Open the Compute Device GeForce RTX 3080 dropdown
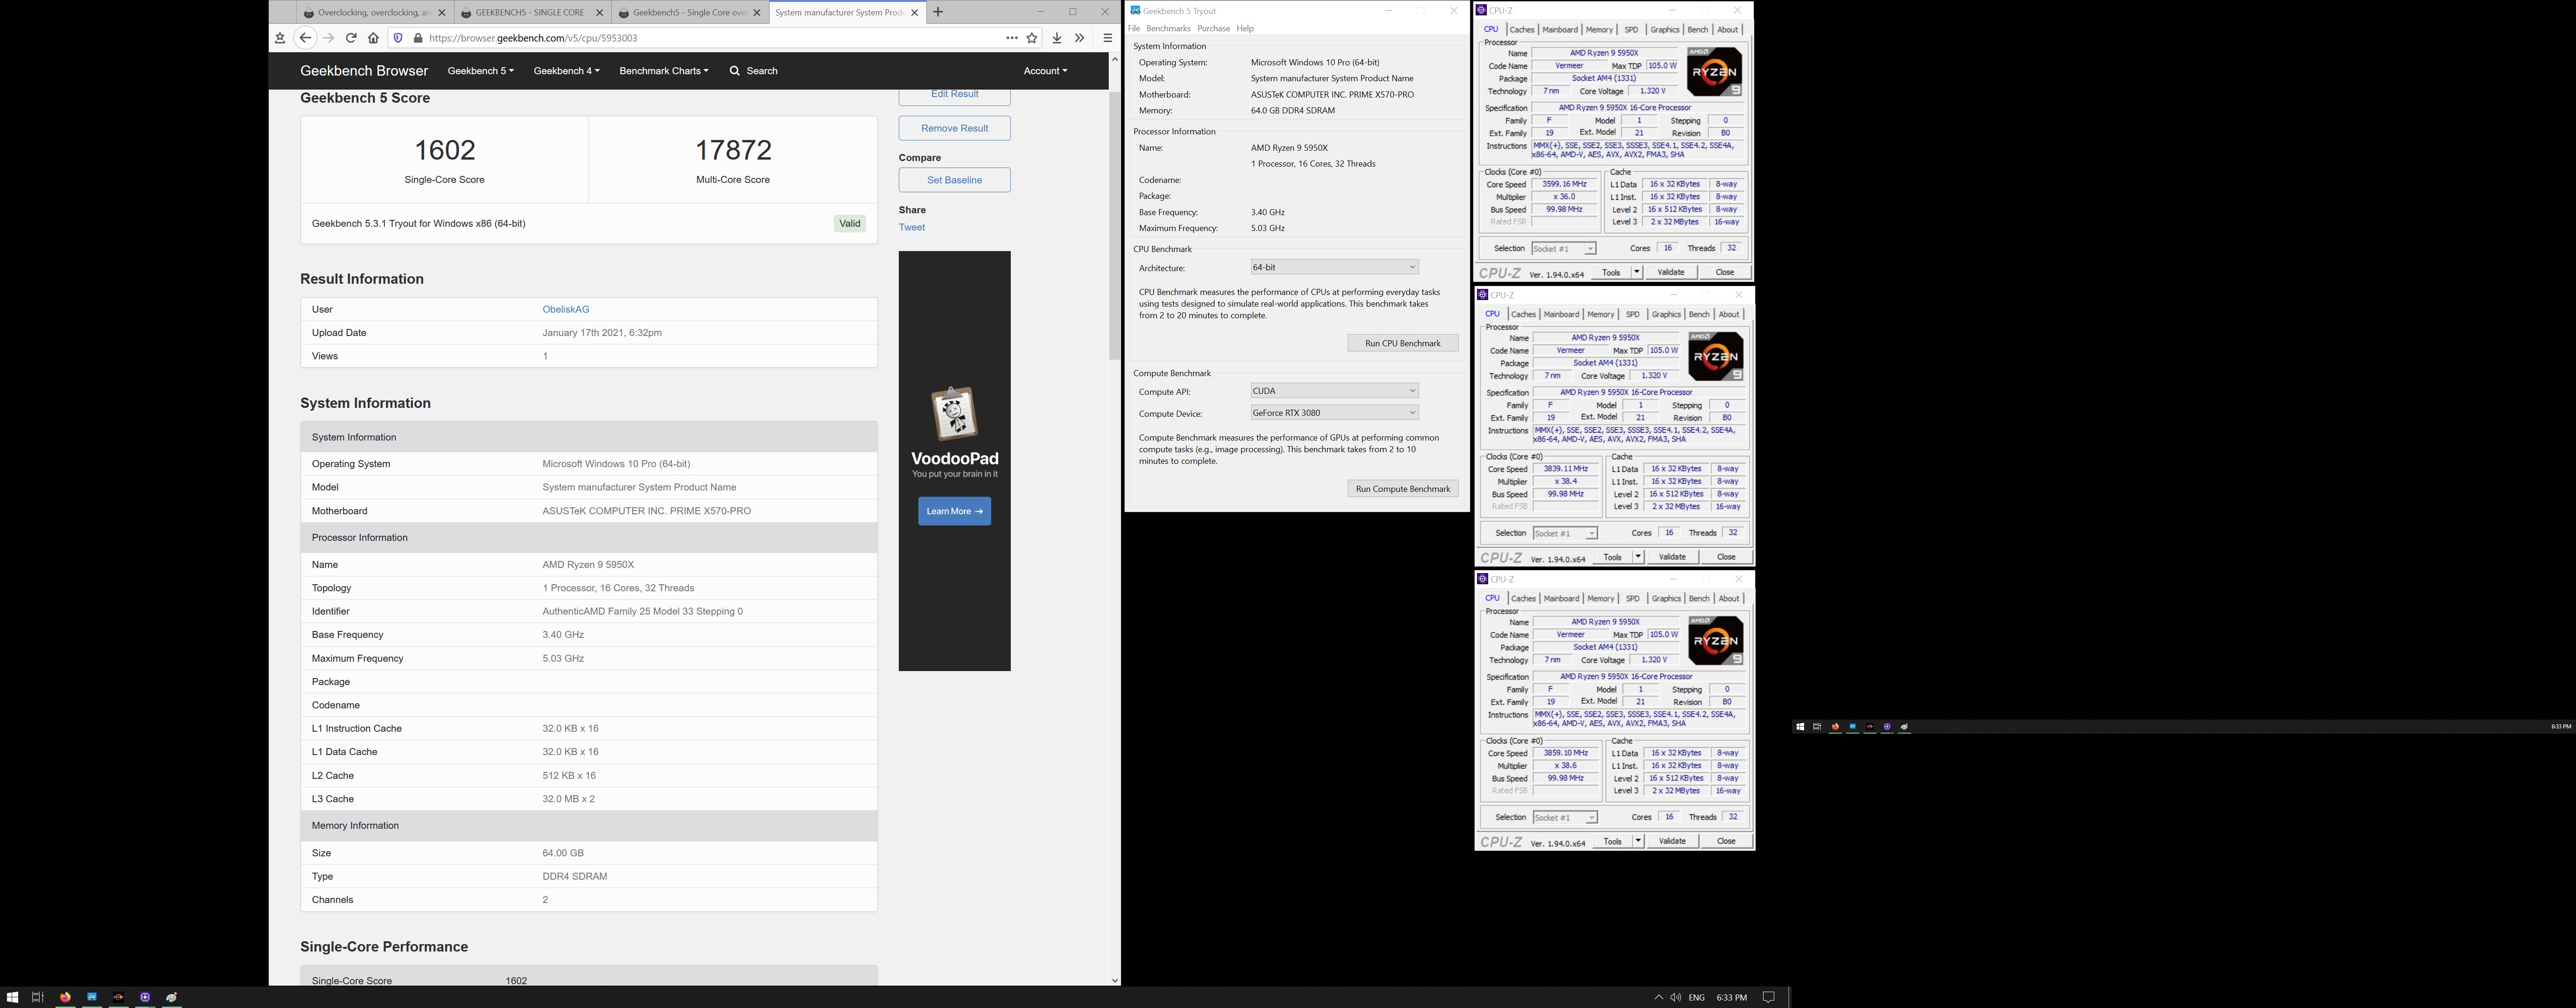 [x=1334, y=413]
